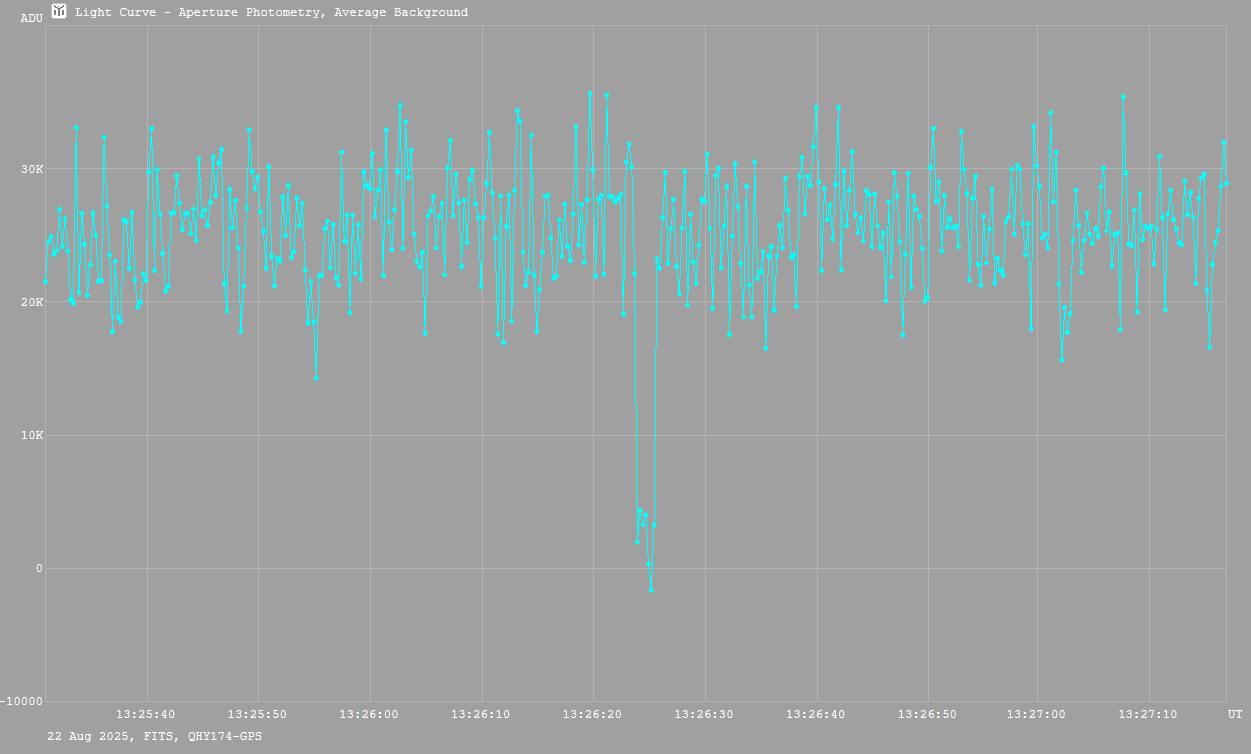Select the 13:25:40 time tick label
Image resolution: width=1251 pixels, height=754 pixels.
click(146, 714)
